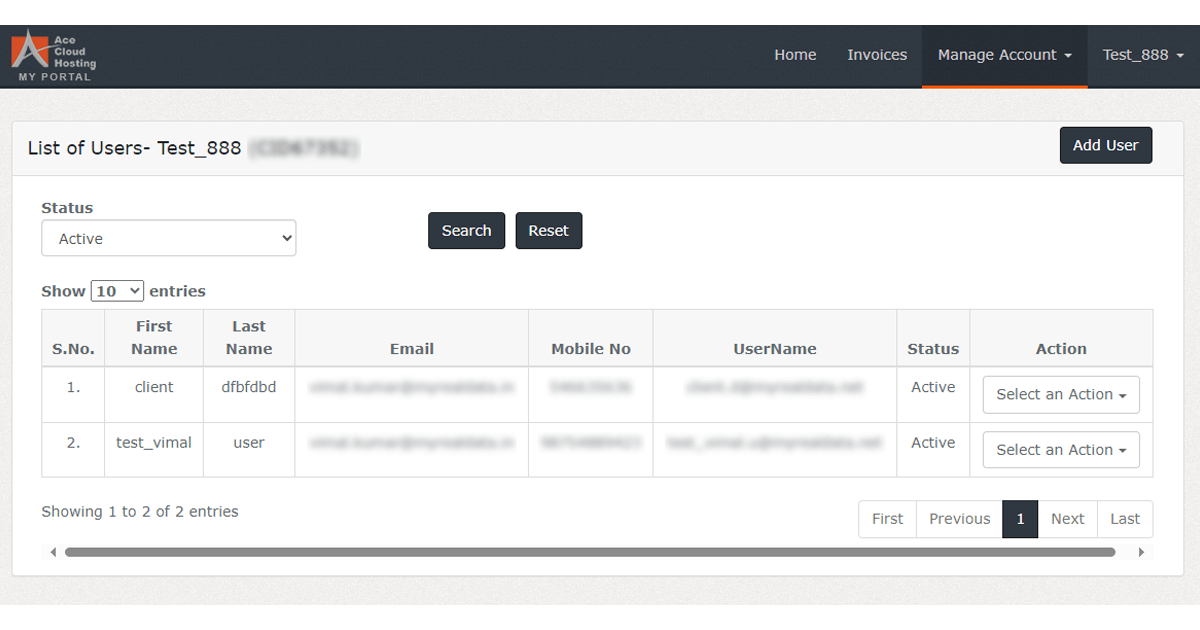
Task: Select page 1 in the pagination bar
Action: coord(1019,518)
